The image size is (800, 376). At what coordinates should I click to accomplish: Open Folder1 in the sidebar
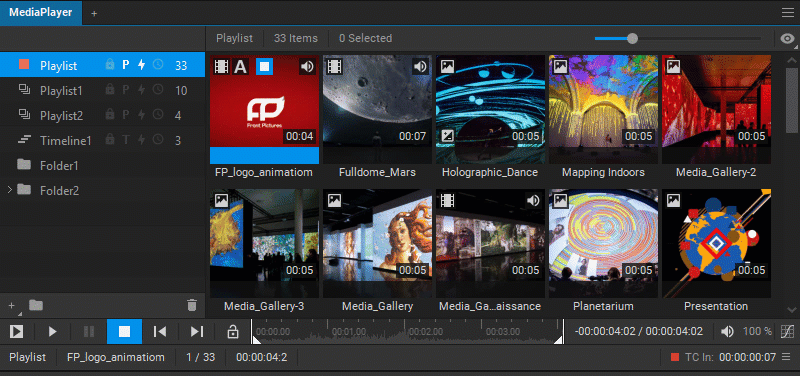[x=102, y=165]
